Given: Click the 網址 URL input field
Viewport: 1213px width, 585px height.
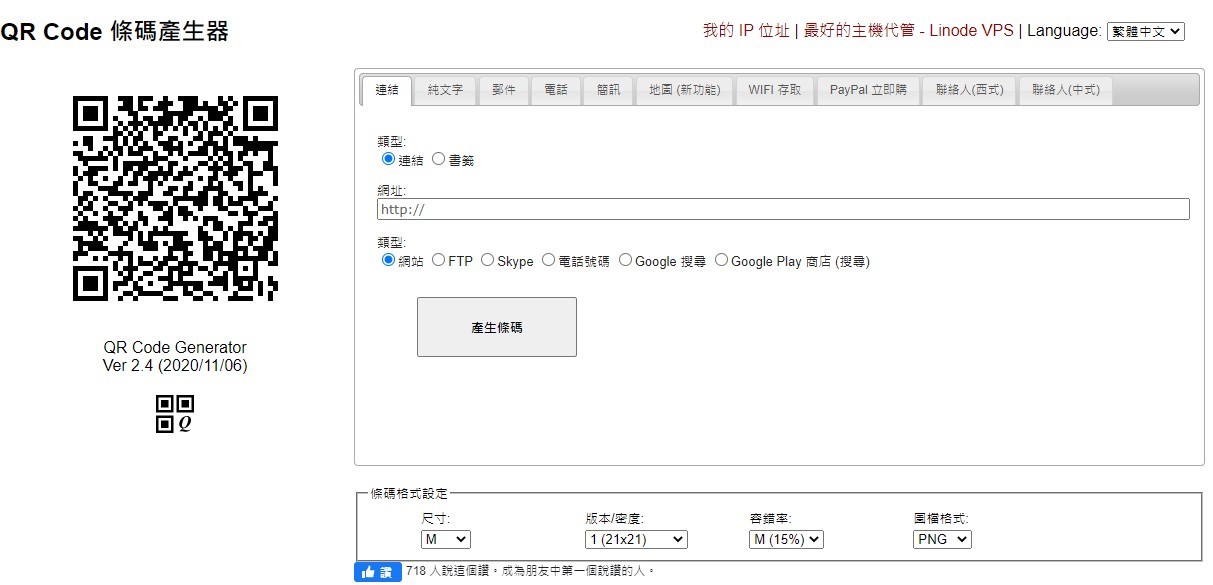Looking at the screenshot, I should tap(783, 209).
